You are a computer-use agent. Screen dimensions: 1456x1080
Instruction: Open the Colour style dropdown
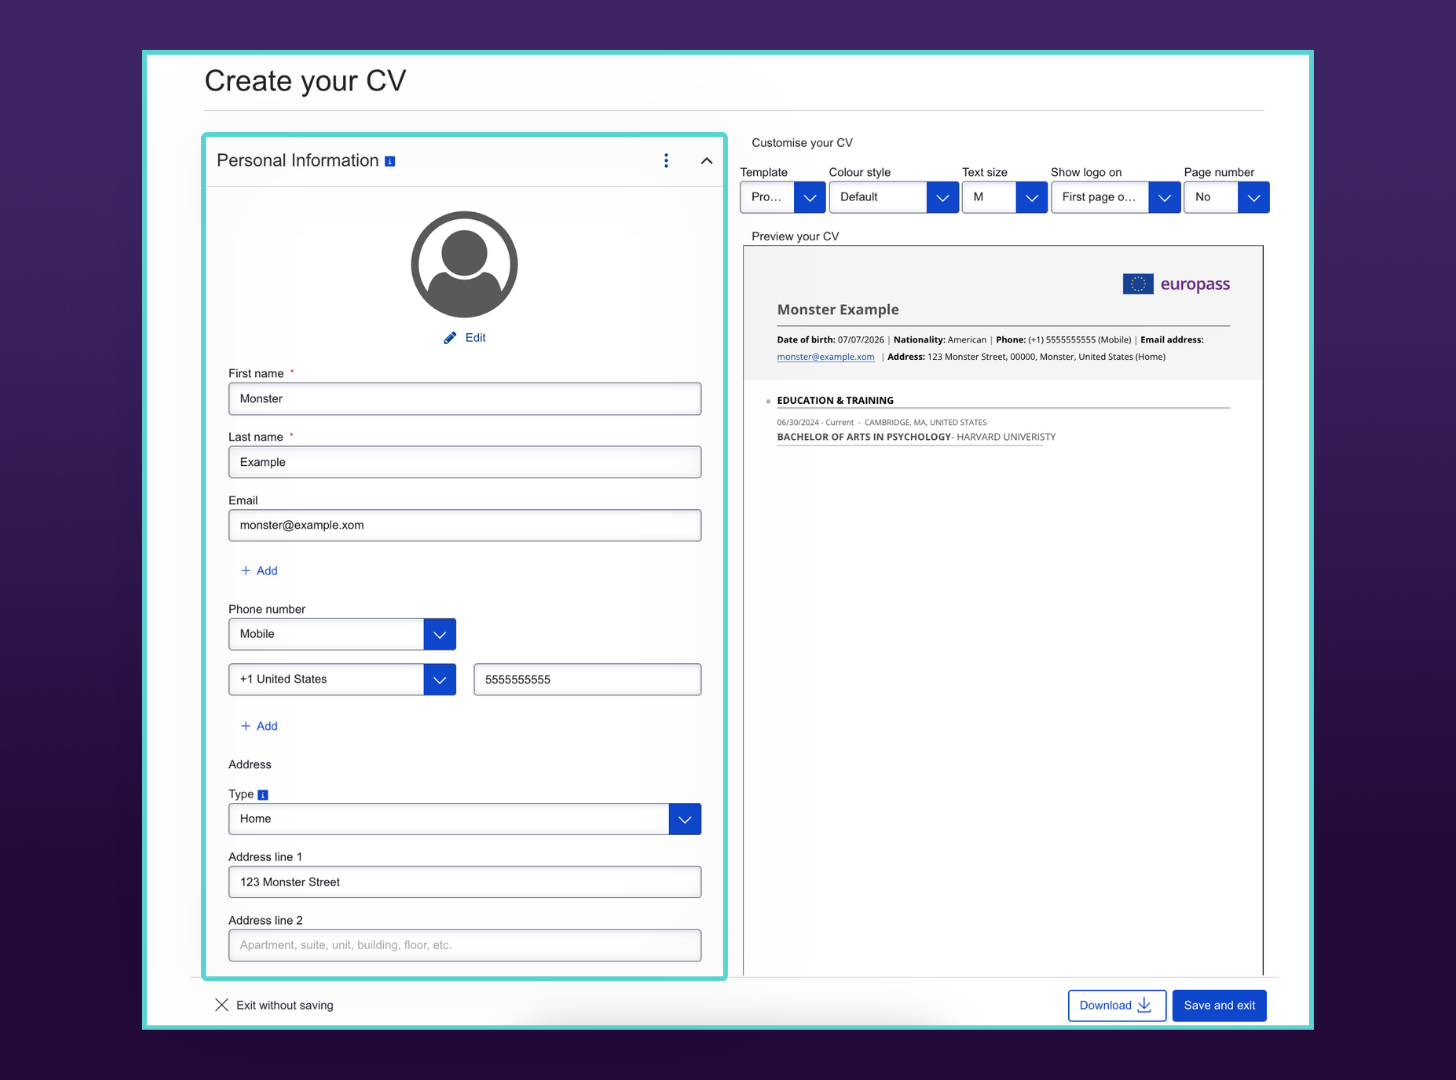[894, 197]
